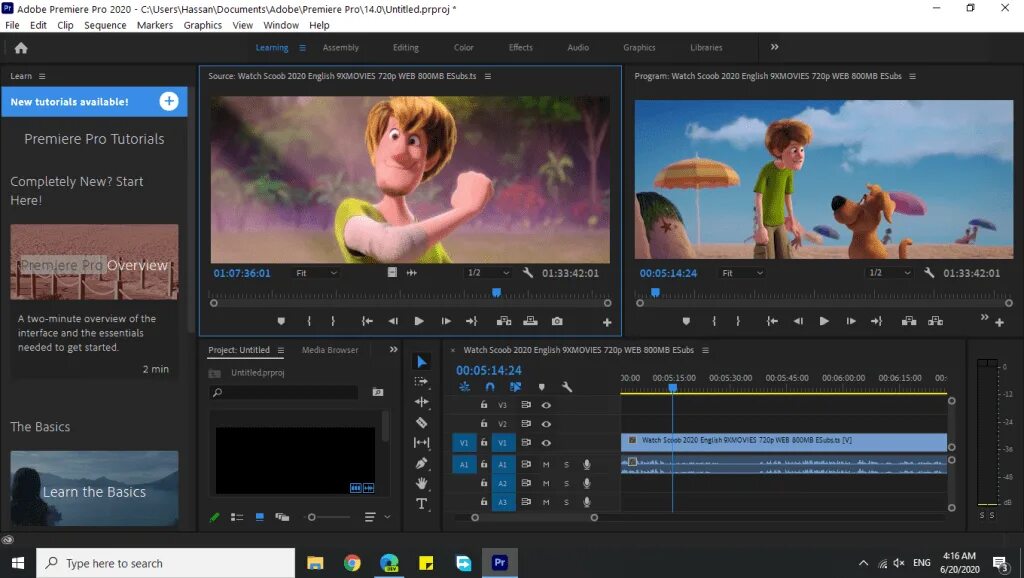Viewport: 1024px width, 578px height.
Task: Export frame with camera icon
Action: click(x=557, y=321)
